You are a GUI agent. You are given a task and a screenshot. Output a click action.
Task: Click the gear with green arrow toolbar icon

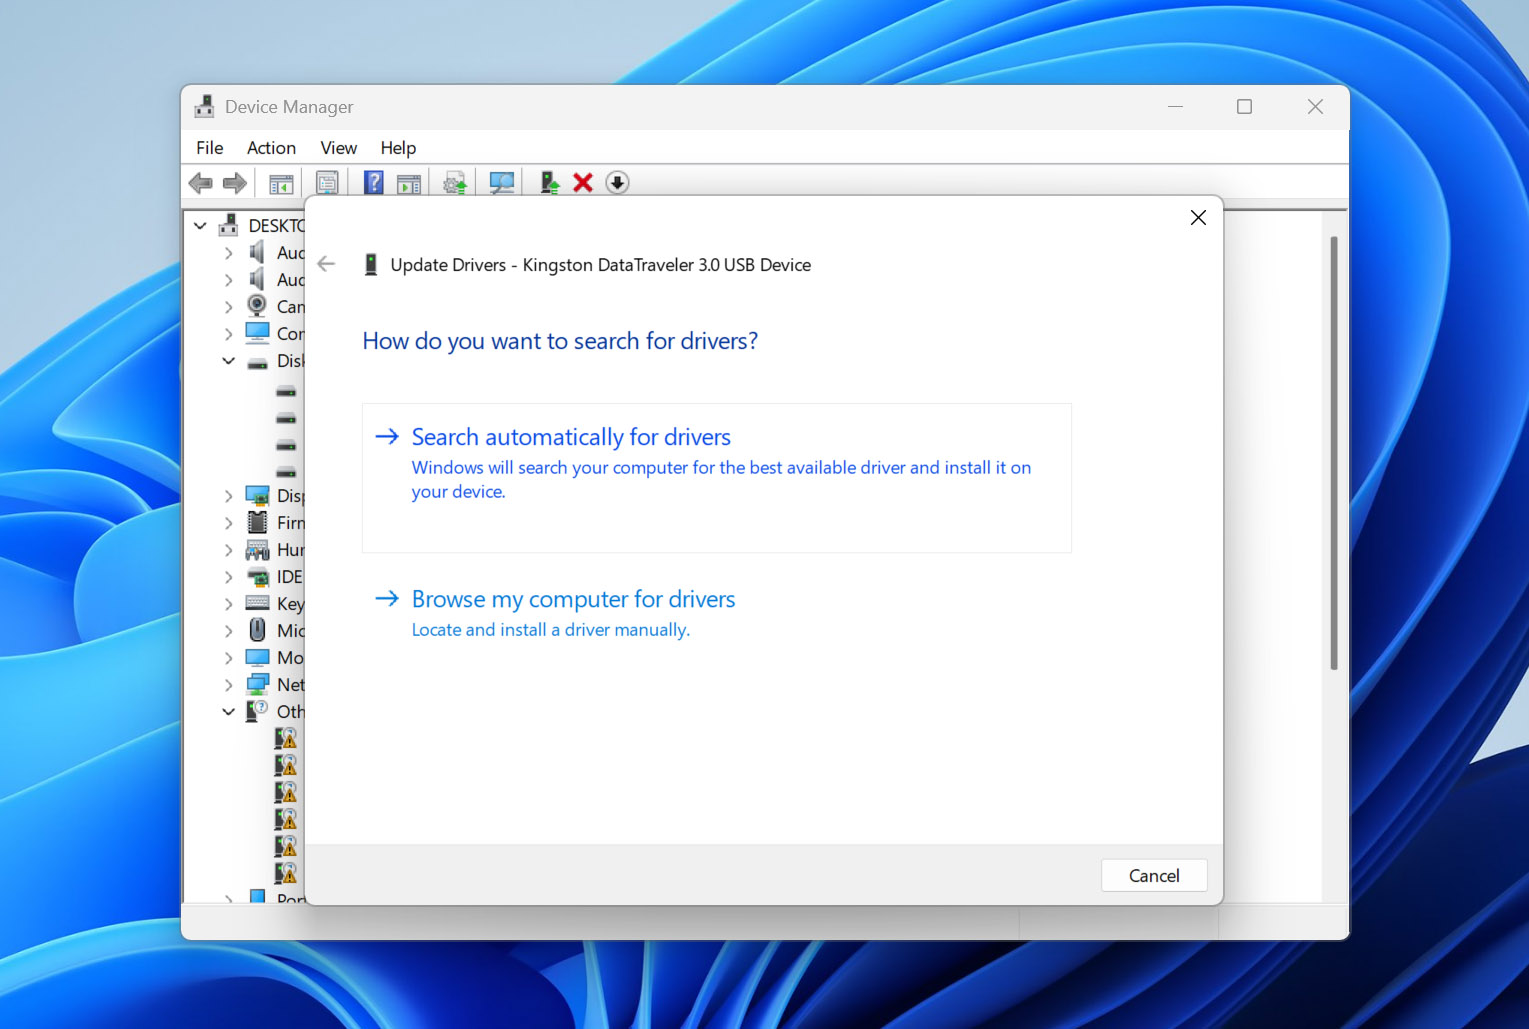pos(455,183)
